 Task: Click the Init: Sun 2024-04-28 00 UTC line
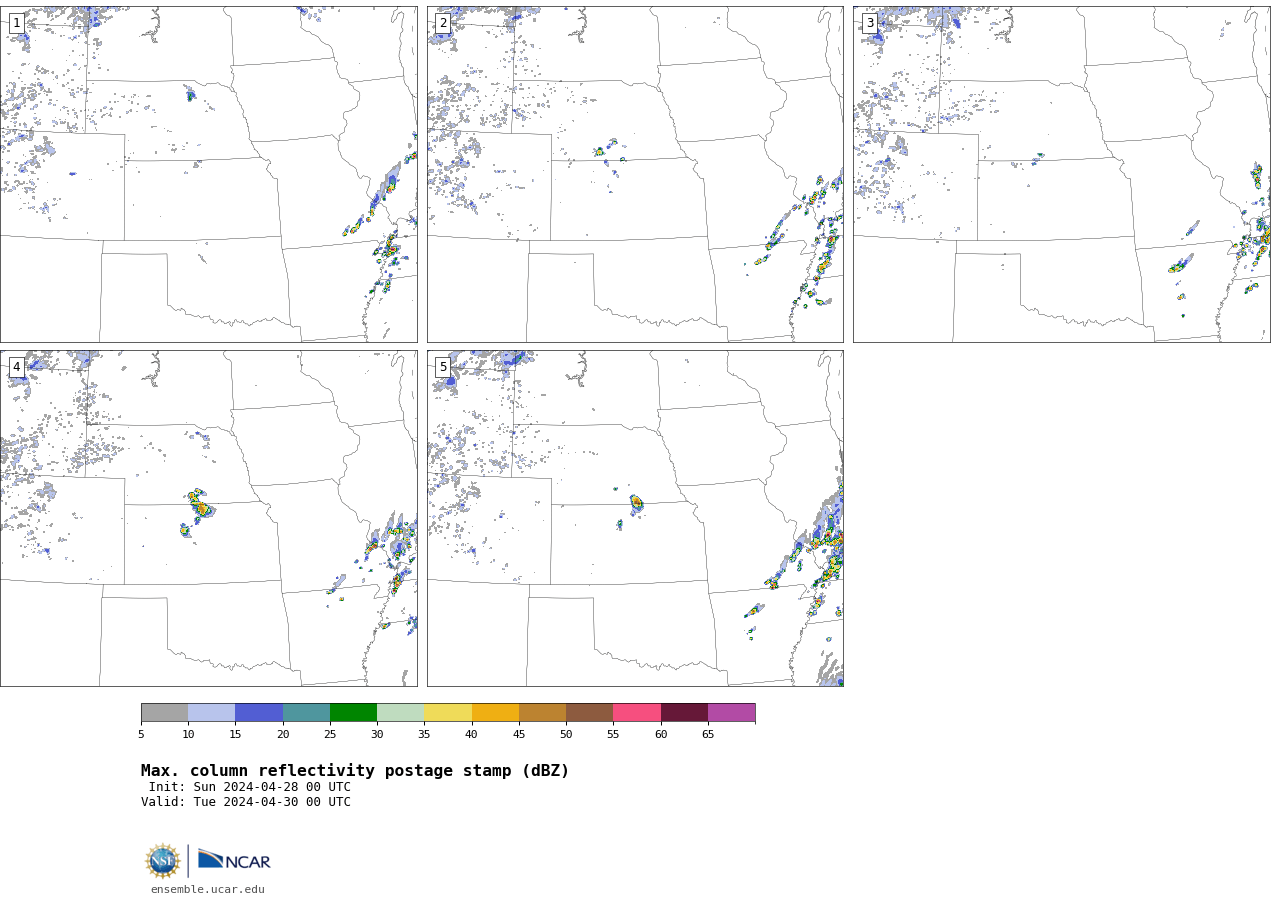250,787
